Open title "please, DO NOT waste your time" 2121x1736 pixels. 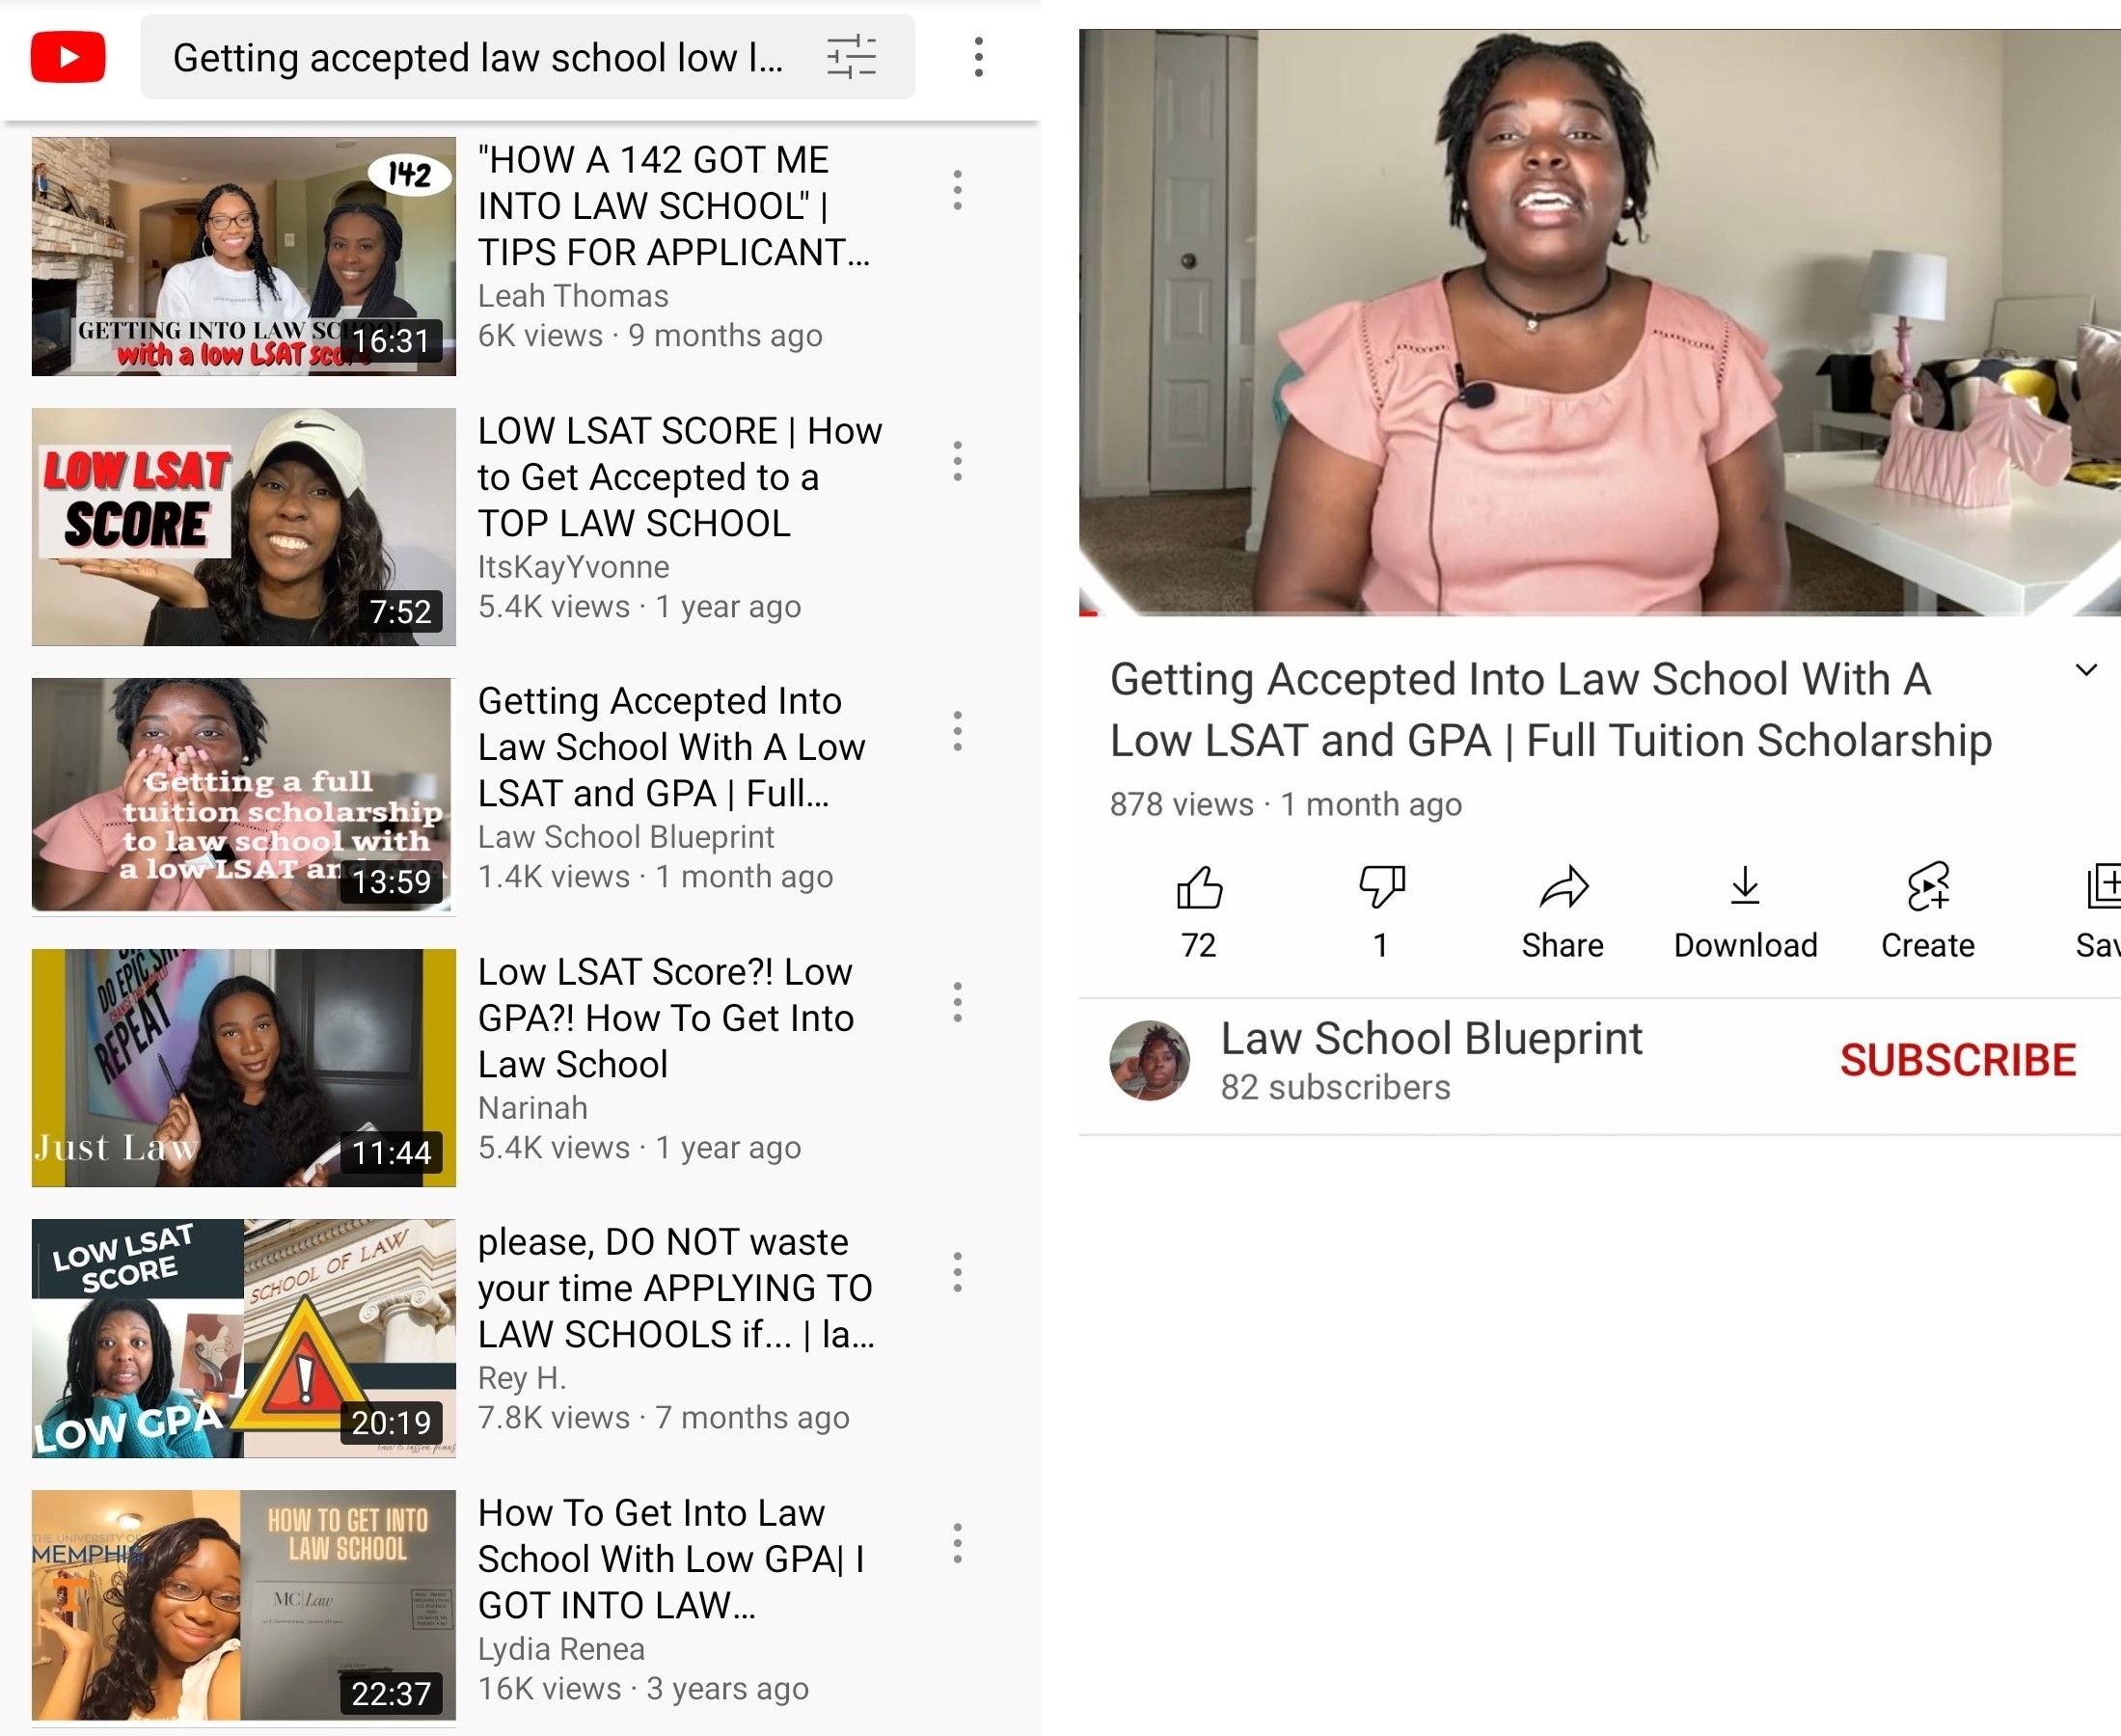coord(676,1288)
